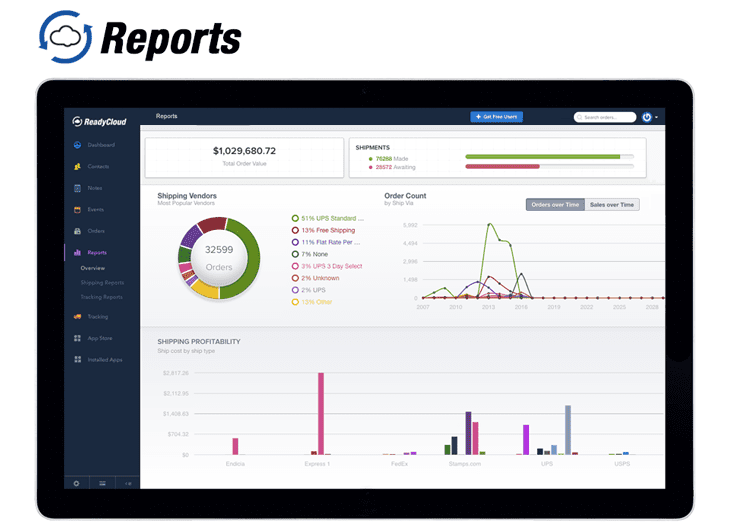This screenshot has width=730, height=532.
Task: Open the App Store menu item
Action: 100,338
